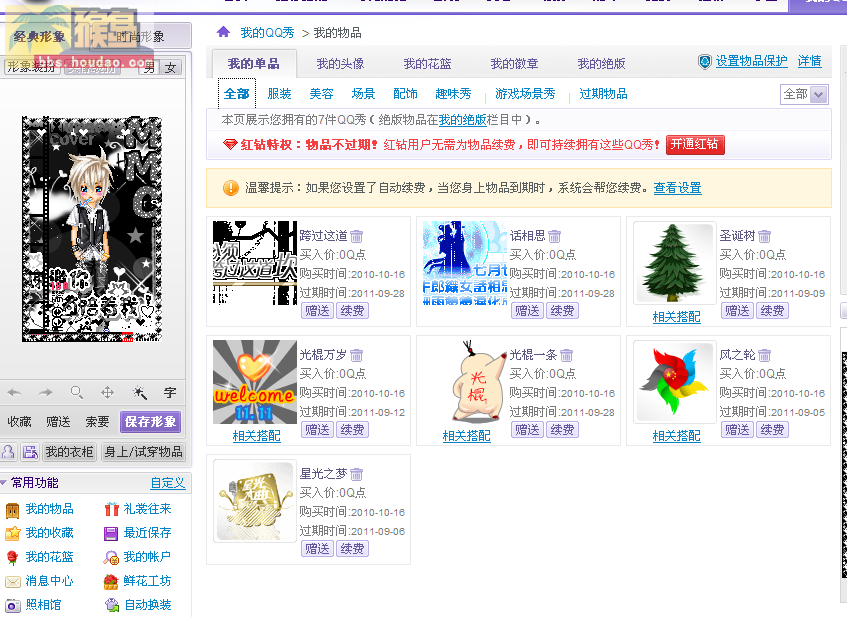Click the redo arrow under the avatar

pyautogui.click(x=45, y=393)
